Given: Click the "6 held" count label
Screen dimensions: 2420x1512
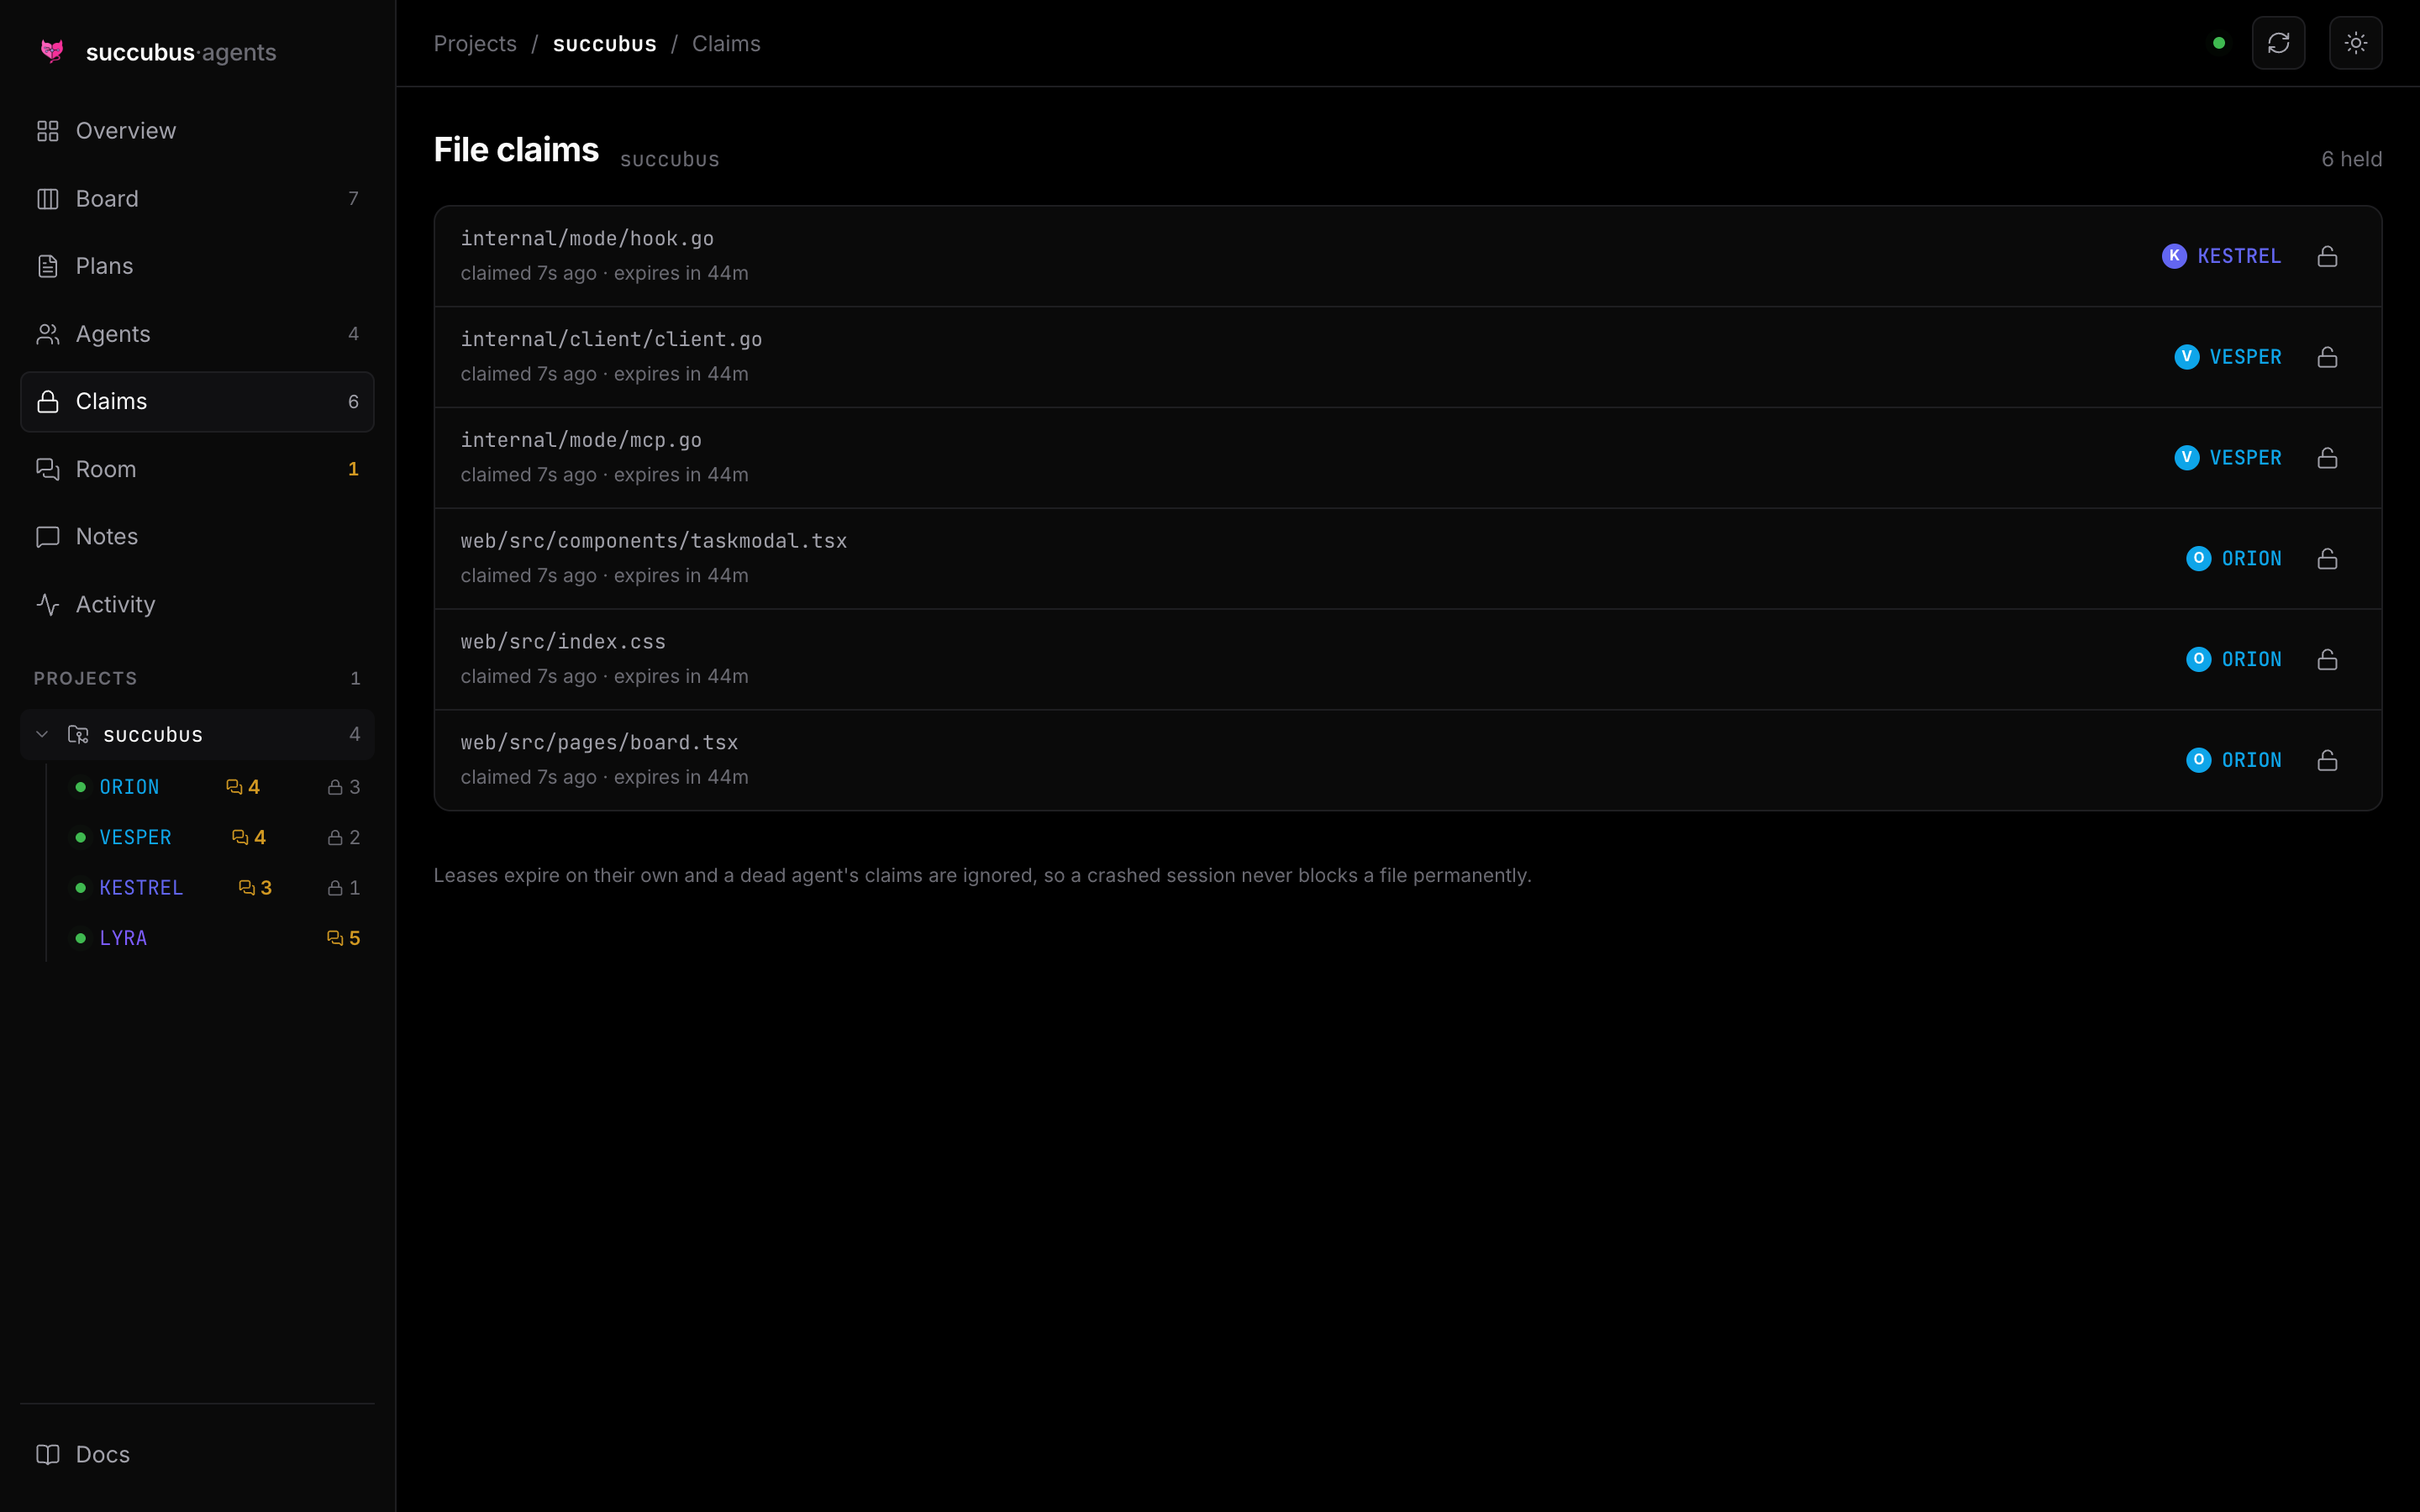Looking at the screenshot, I should 2351,159.
